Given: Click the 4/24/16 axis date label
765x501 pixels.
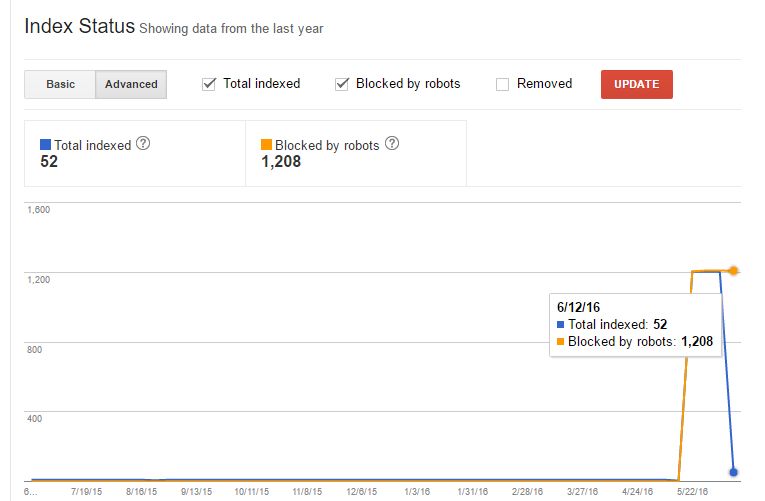Looking at the screenshot, I should click(x=637, y=492).
